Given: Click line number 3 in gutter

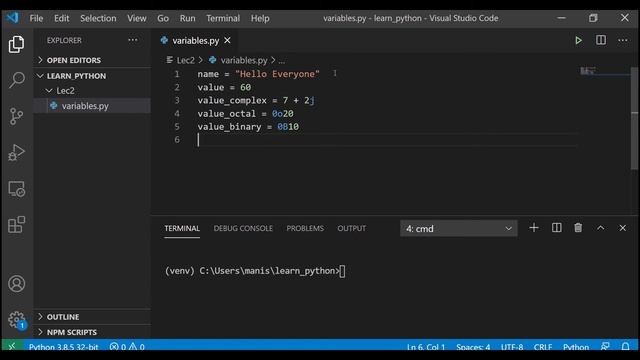Looking at the screenshot, I should [x=177, y=100].
